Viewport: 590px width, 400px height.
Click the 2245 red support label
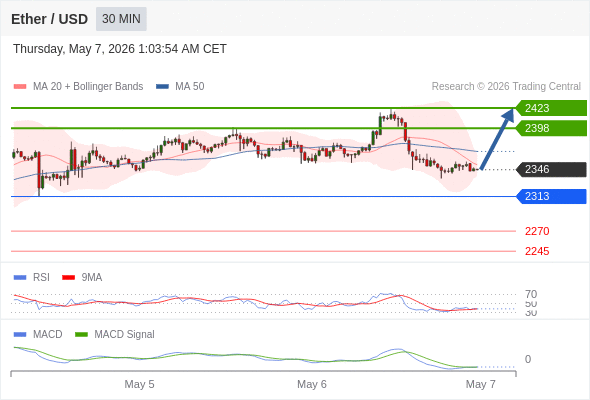(537, 251)
